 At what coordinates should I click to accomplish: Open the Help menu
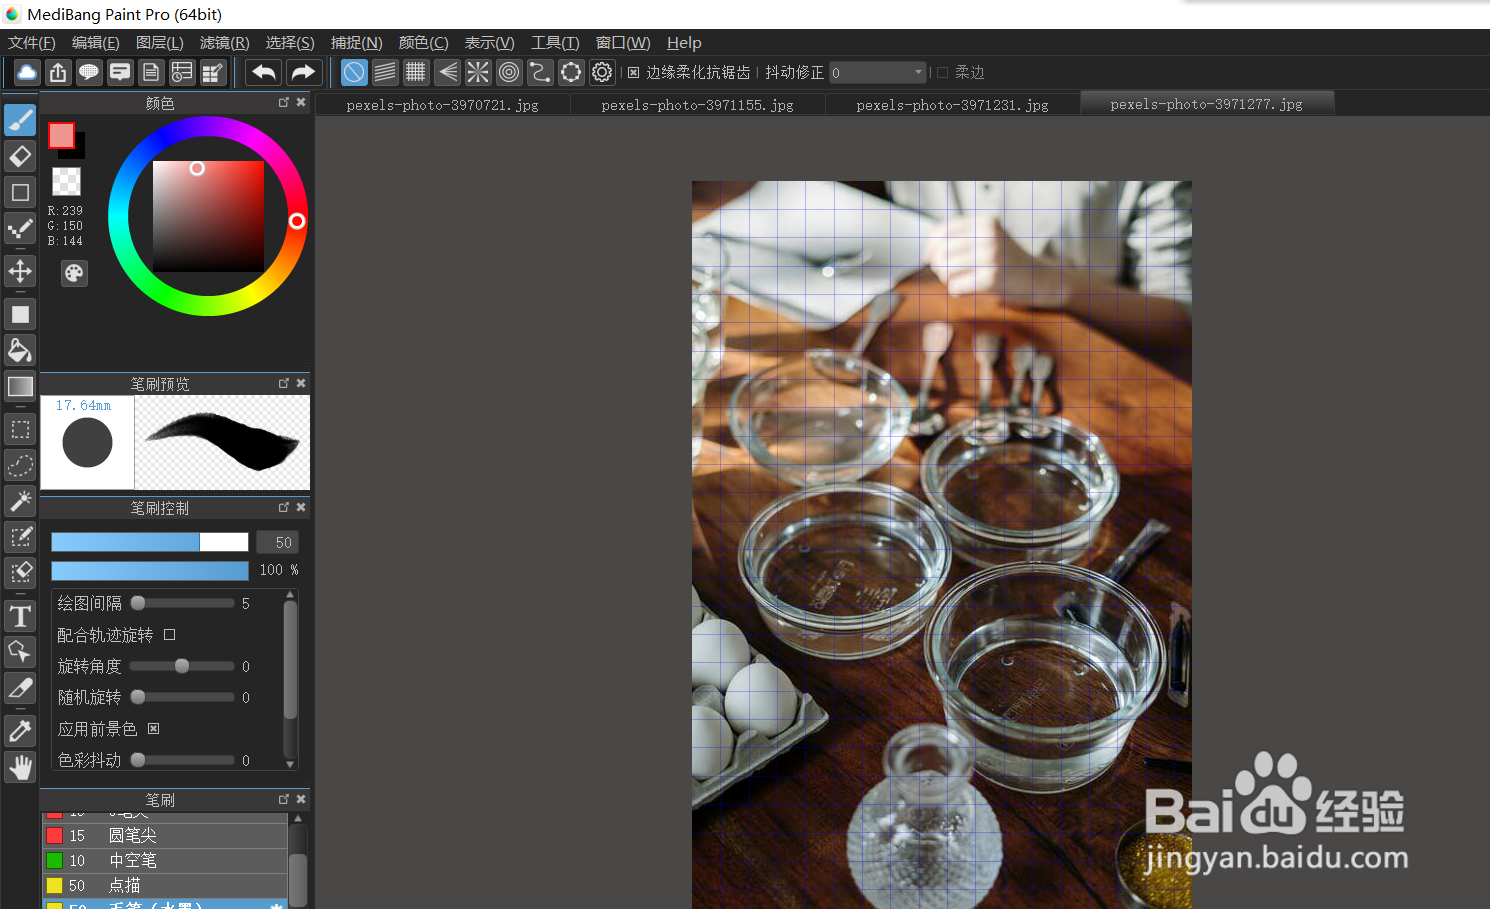tap(684, 43)
